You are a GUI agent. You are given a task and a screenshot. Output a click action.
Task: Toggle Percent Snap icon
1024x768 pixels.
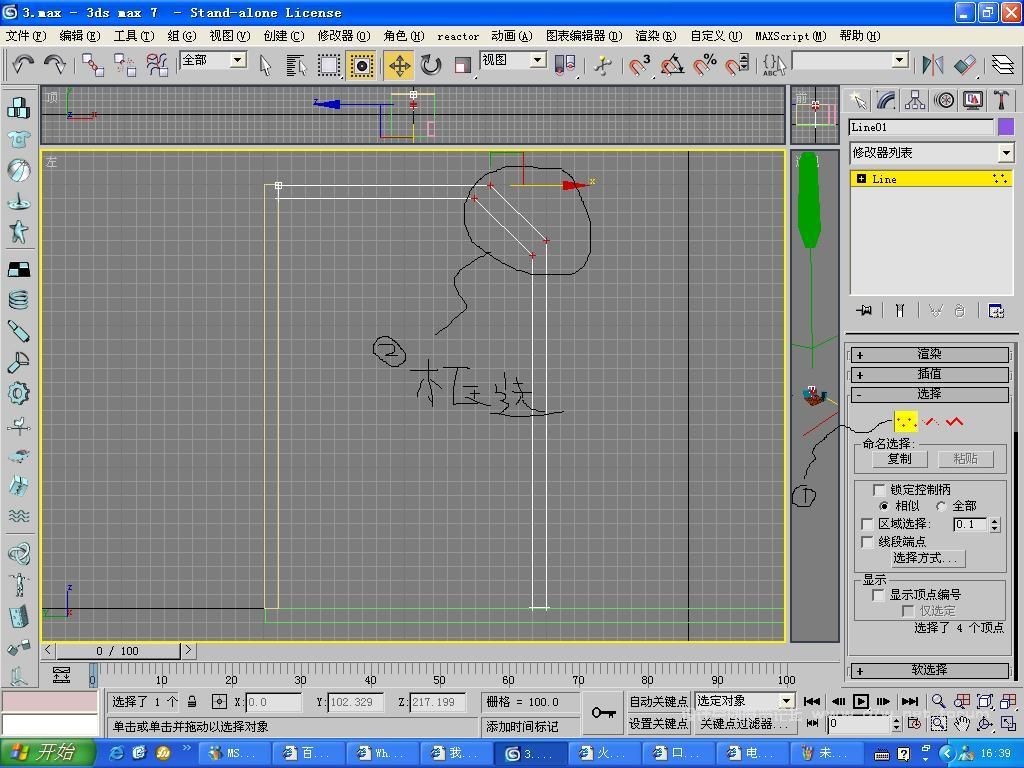click(x=705, y=65)
